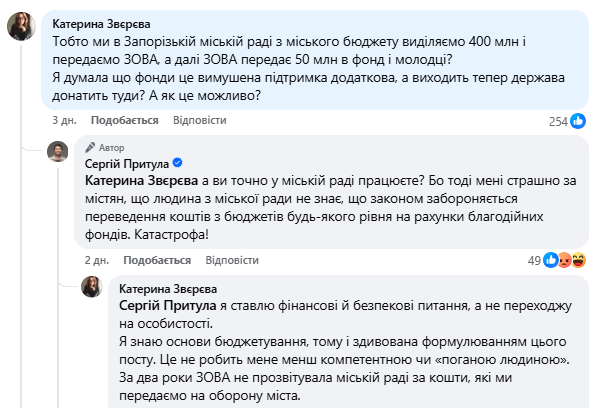Open Катерина Звєрєва's avatar on the top comment
The image size is (609, 408).
click(22, 27)
